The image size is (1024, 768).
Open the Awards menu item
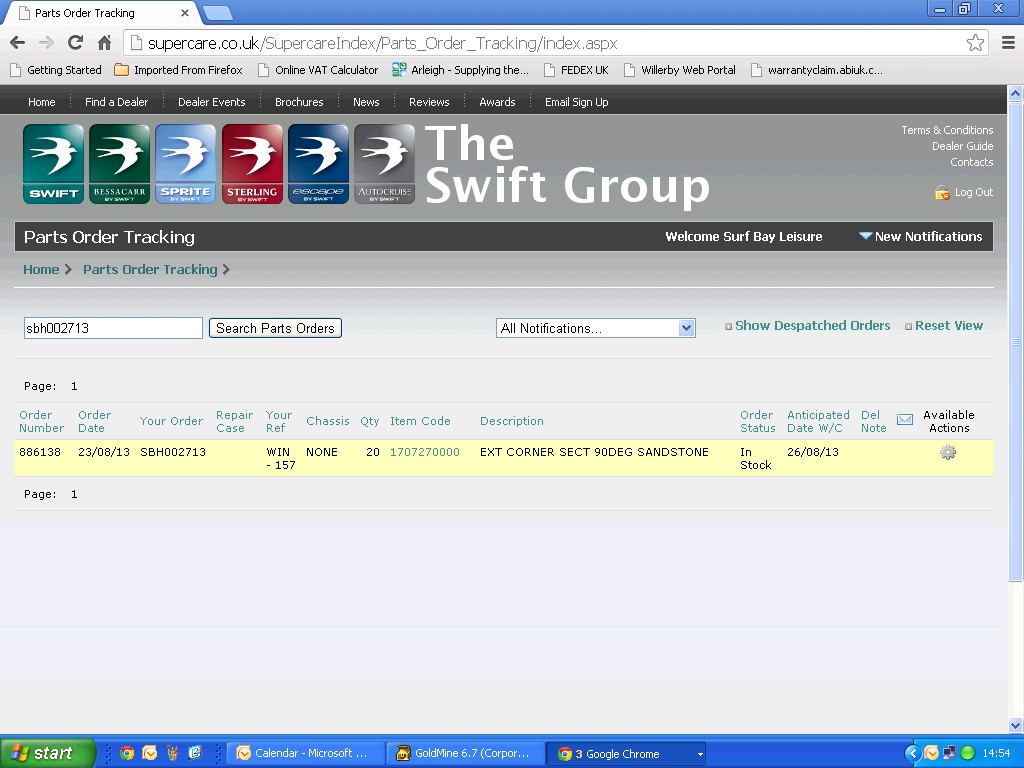497,102
